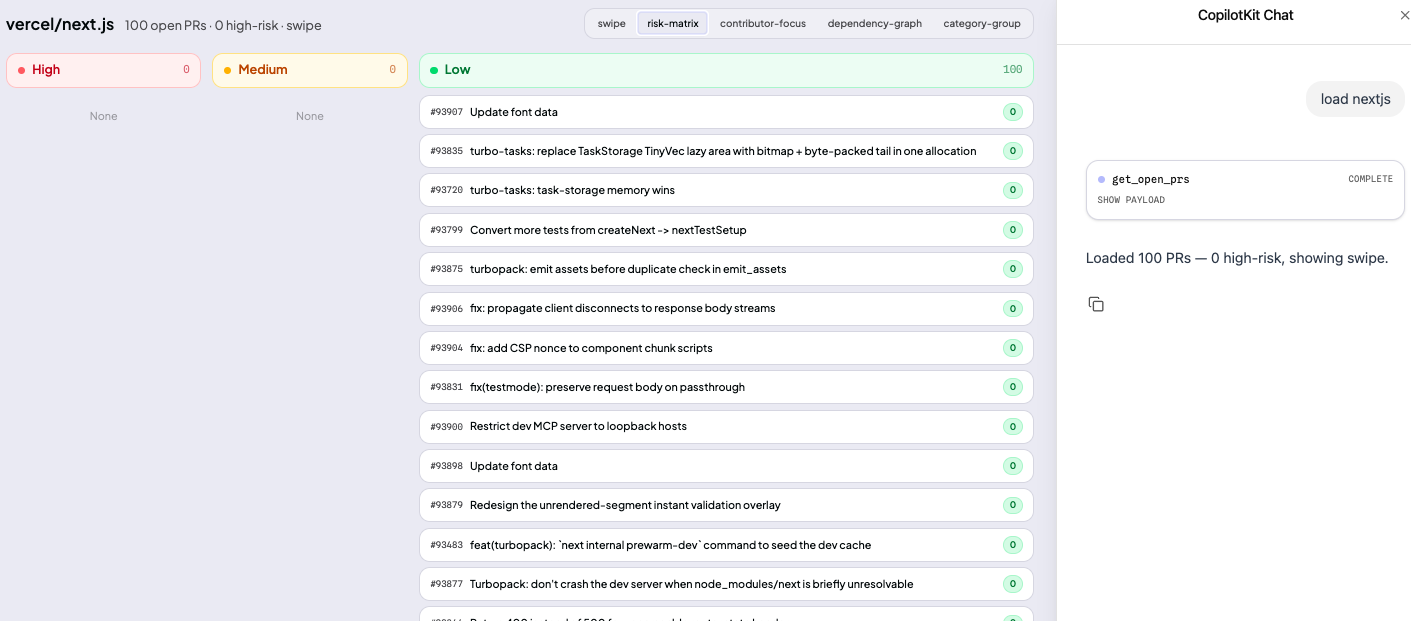Click the '100 open PRs · 0 high-risk · swipe' summary
This screenshot has height=621, width=1411.
pyautogui.click(x=223, y=25)
